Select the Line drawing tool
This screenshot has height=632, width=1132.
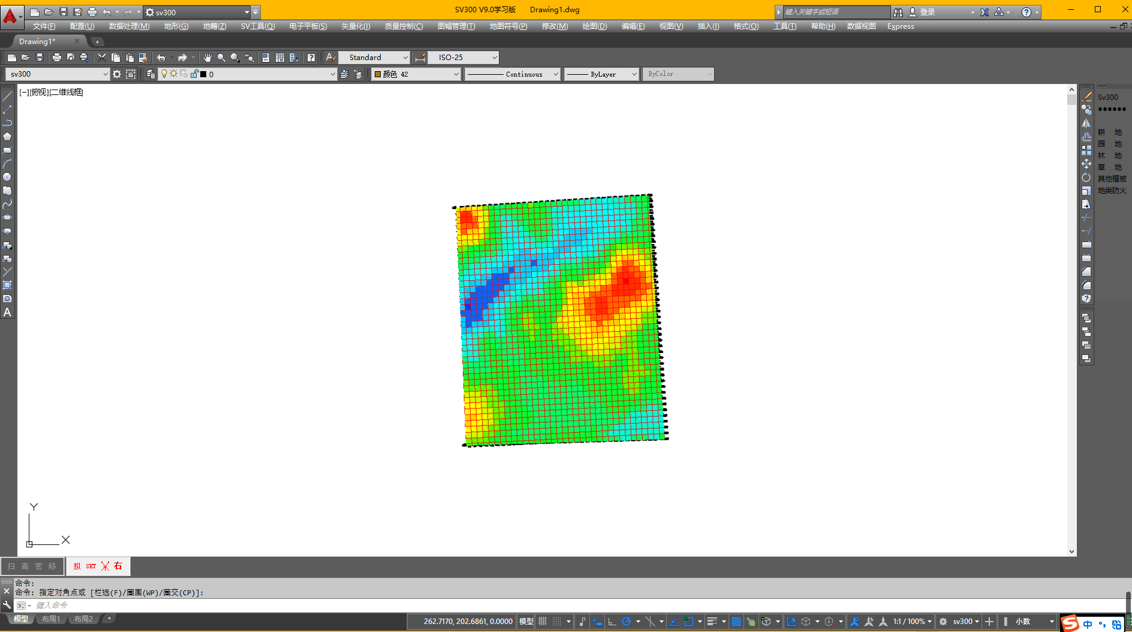click(7, 96)
